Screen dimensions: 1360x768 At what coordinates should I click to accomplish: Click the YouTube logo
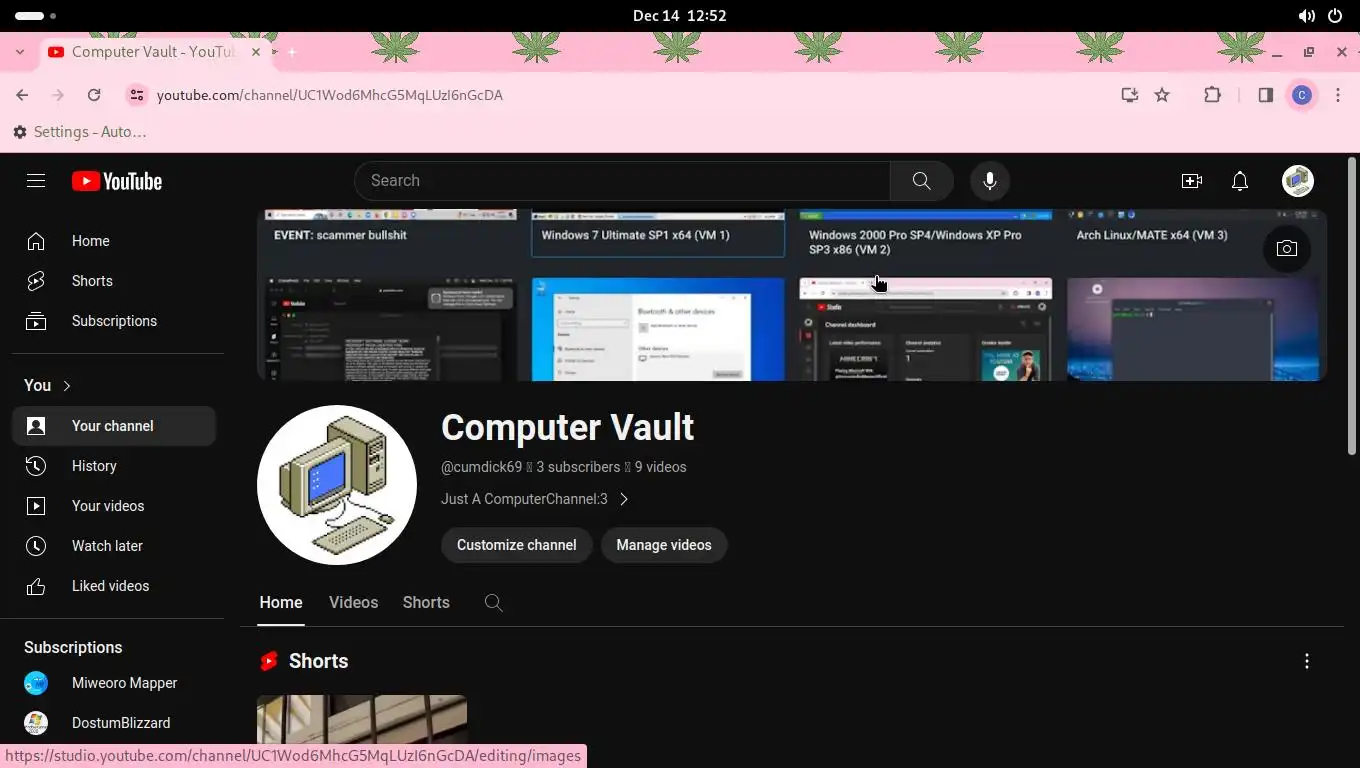click(x=117, y=181)
